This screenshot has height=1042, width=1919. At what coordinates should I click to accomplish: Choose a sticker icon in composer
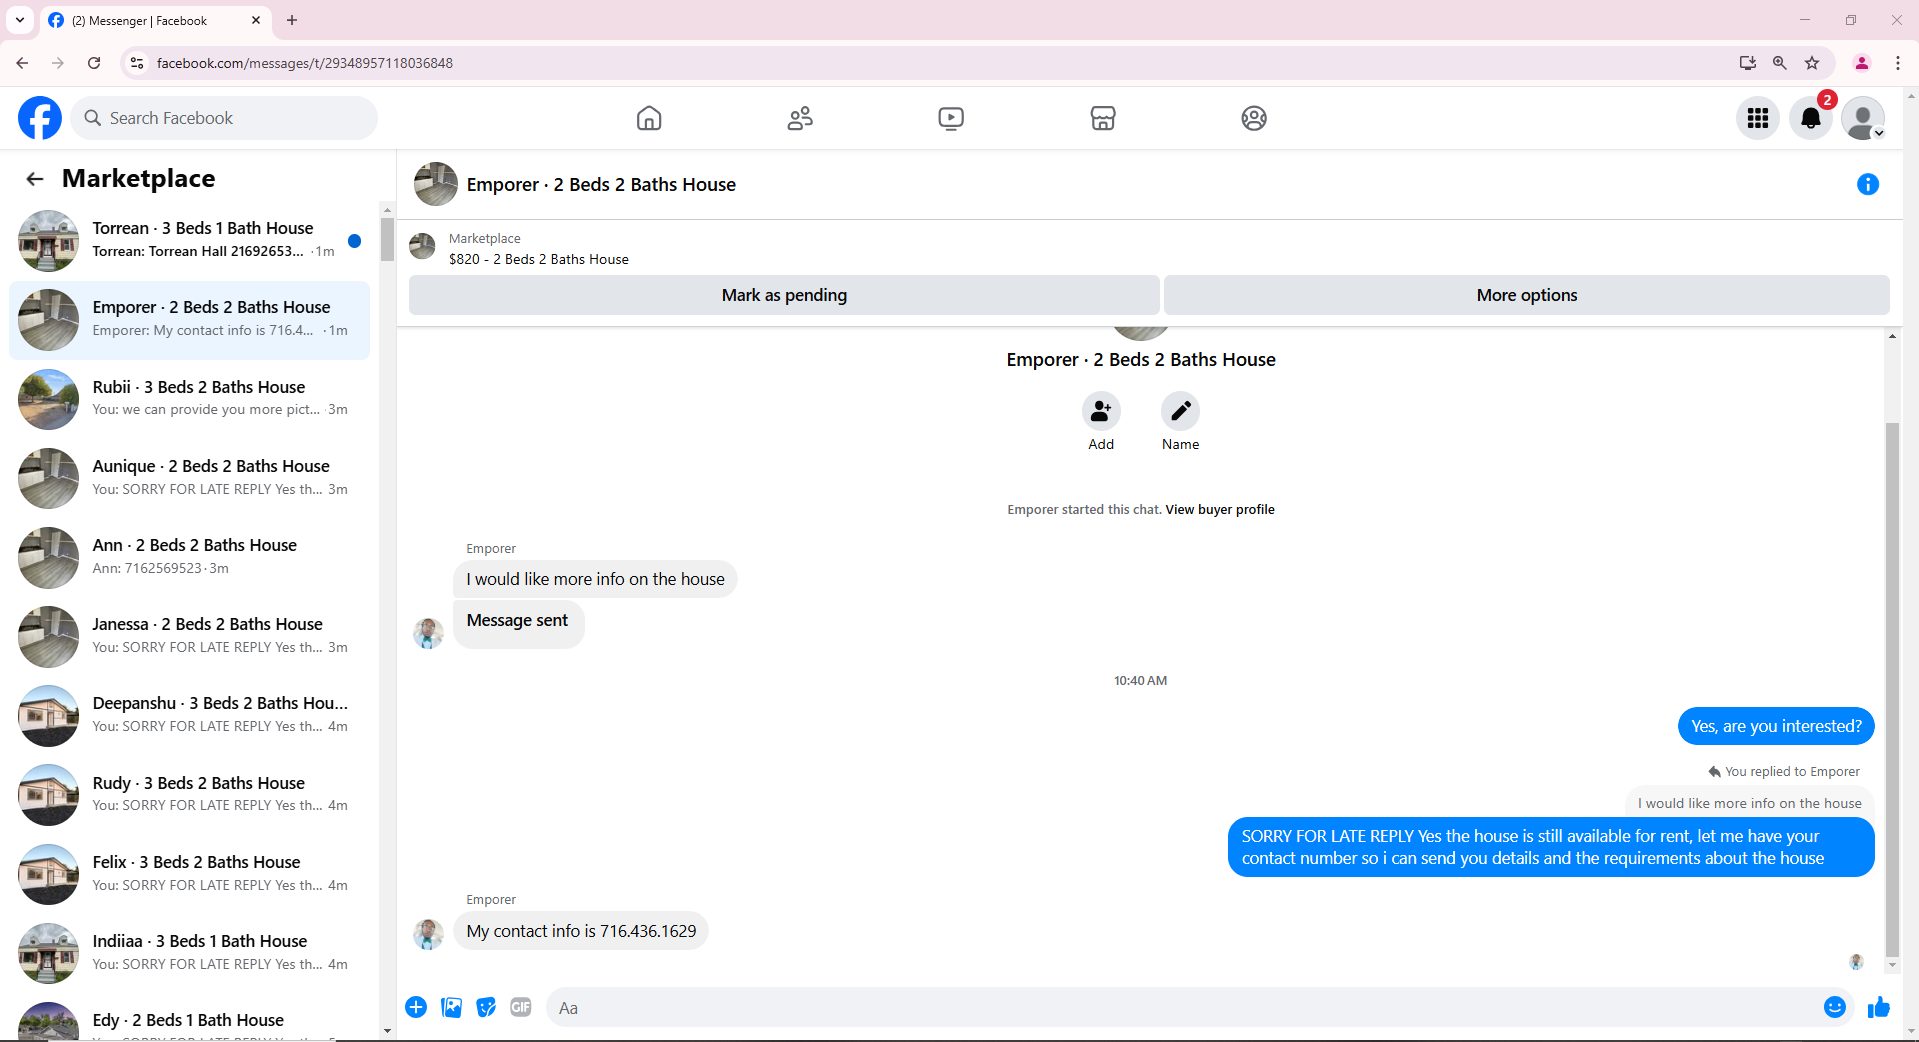click(486, 1007)
